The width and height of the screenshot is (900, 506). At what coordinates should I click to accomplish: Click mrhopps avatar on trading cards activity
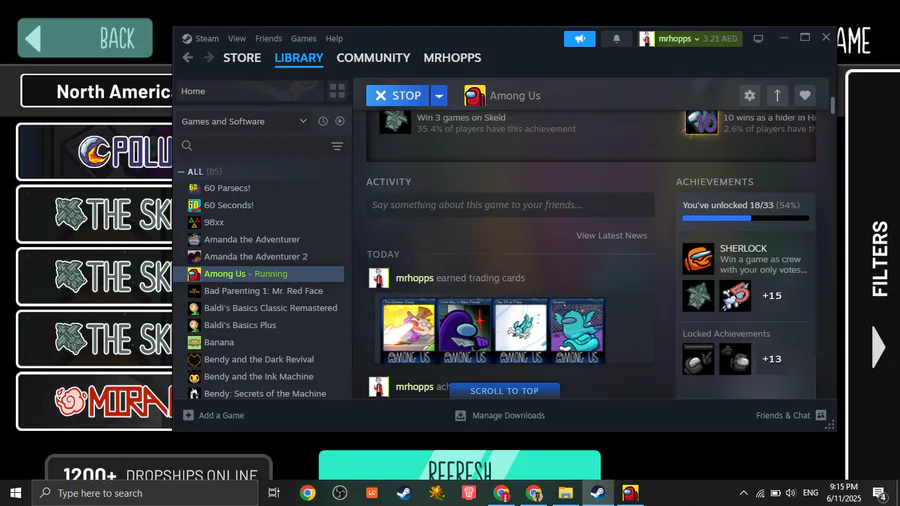click(x=379, y=278)
